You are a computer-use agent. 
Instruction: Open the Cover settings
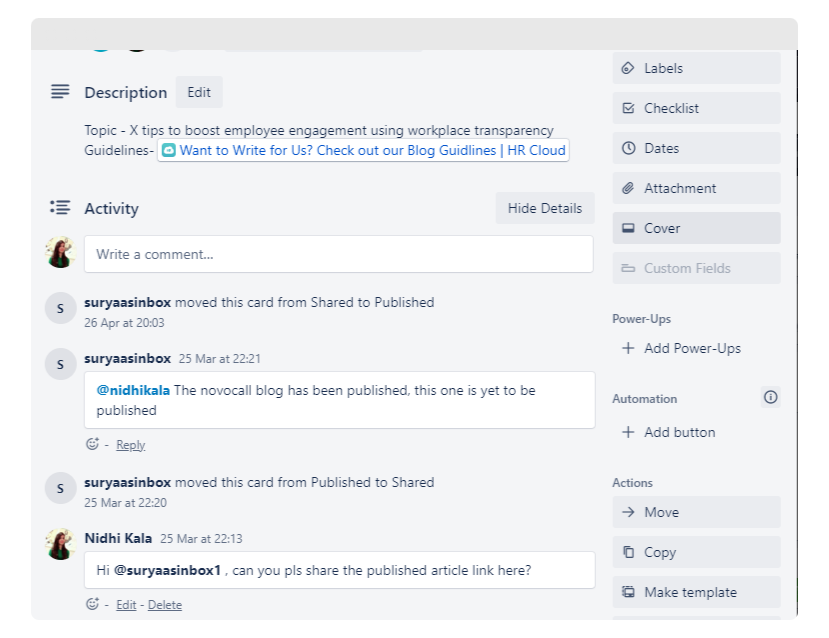(696, 228)
